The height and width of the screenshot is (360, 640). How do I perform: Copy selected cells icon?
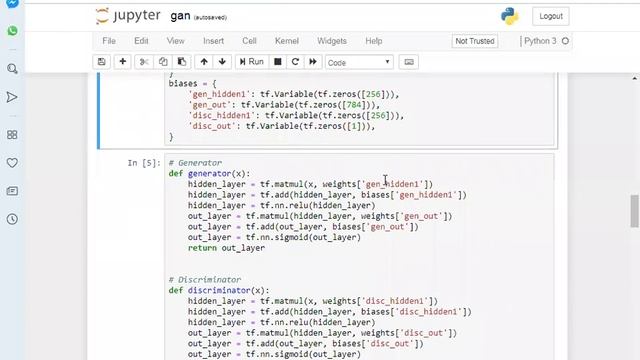pos(163,62)
